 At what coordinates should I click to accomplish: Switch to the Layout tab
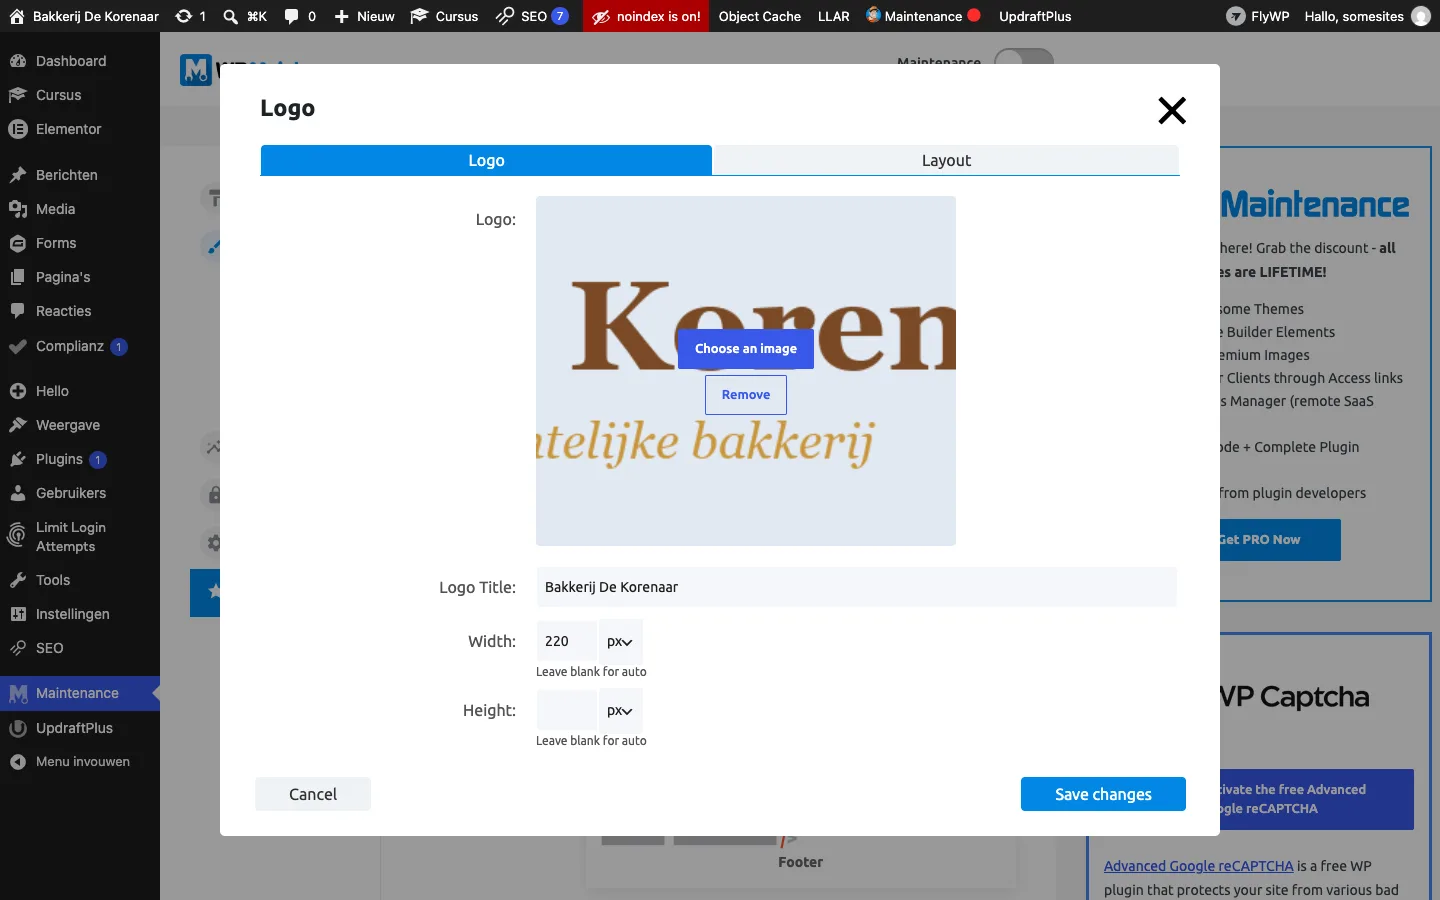point(946,160)
